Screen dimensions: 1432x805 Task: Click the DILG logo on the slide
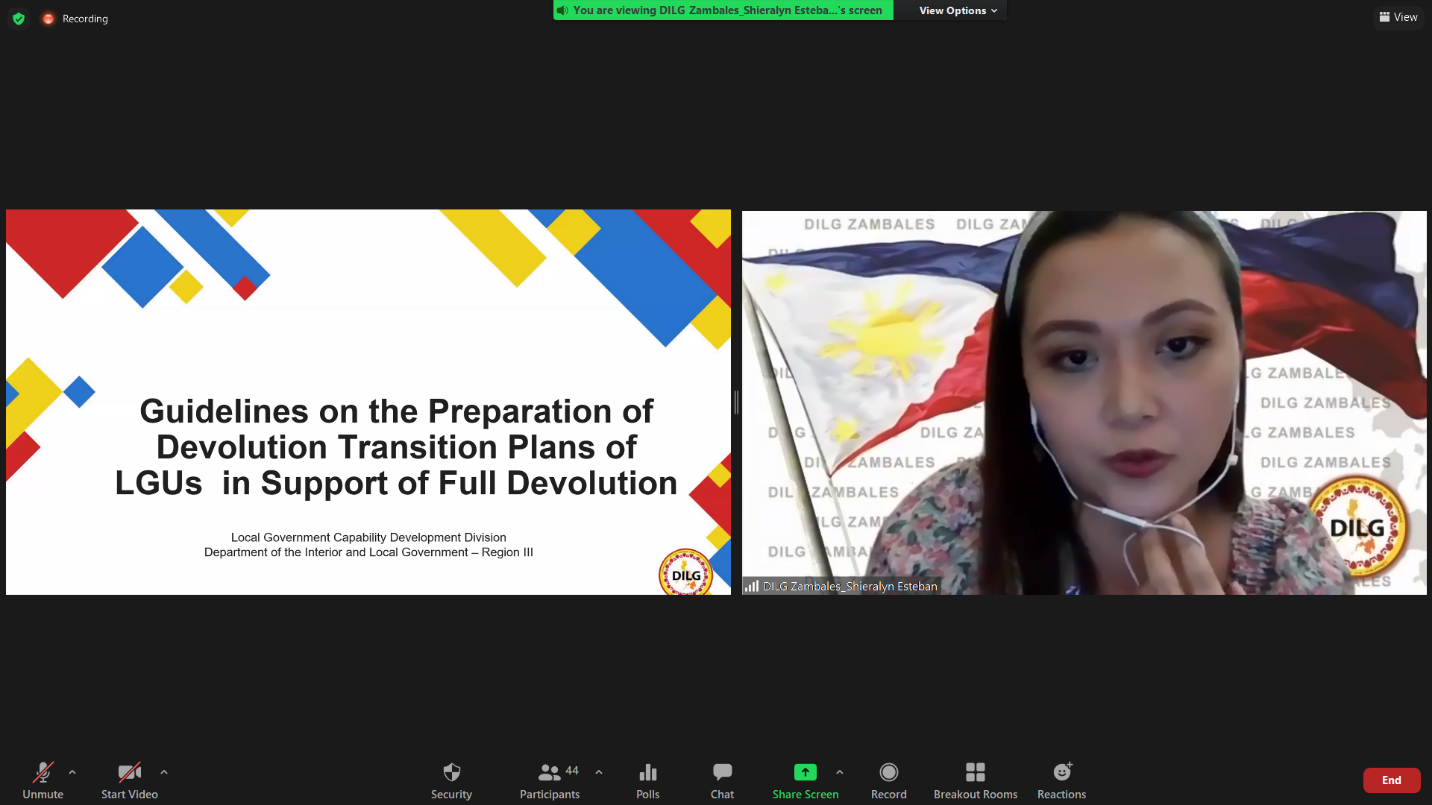pos(686,573)
